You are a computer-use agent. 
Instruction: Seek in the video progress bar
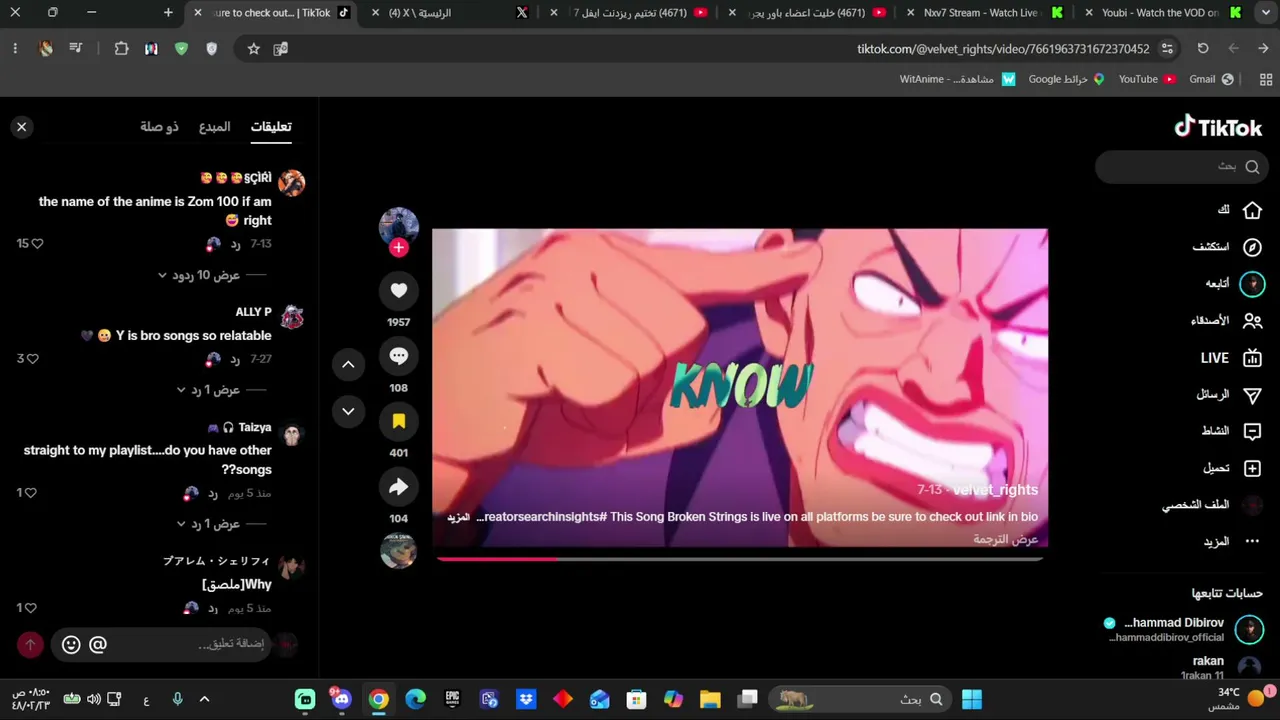740,559
